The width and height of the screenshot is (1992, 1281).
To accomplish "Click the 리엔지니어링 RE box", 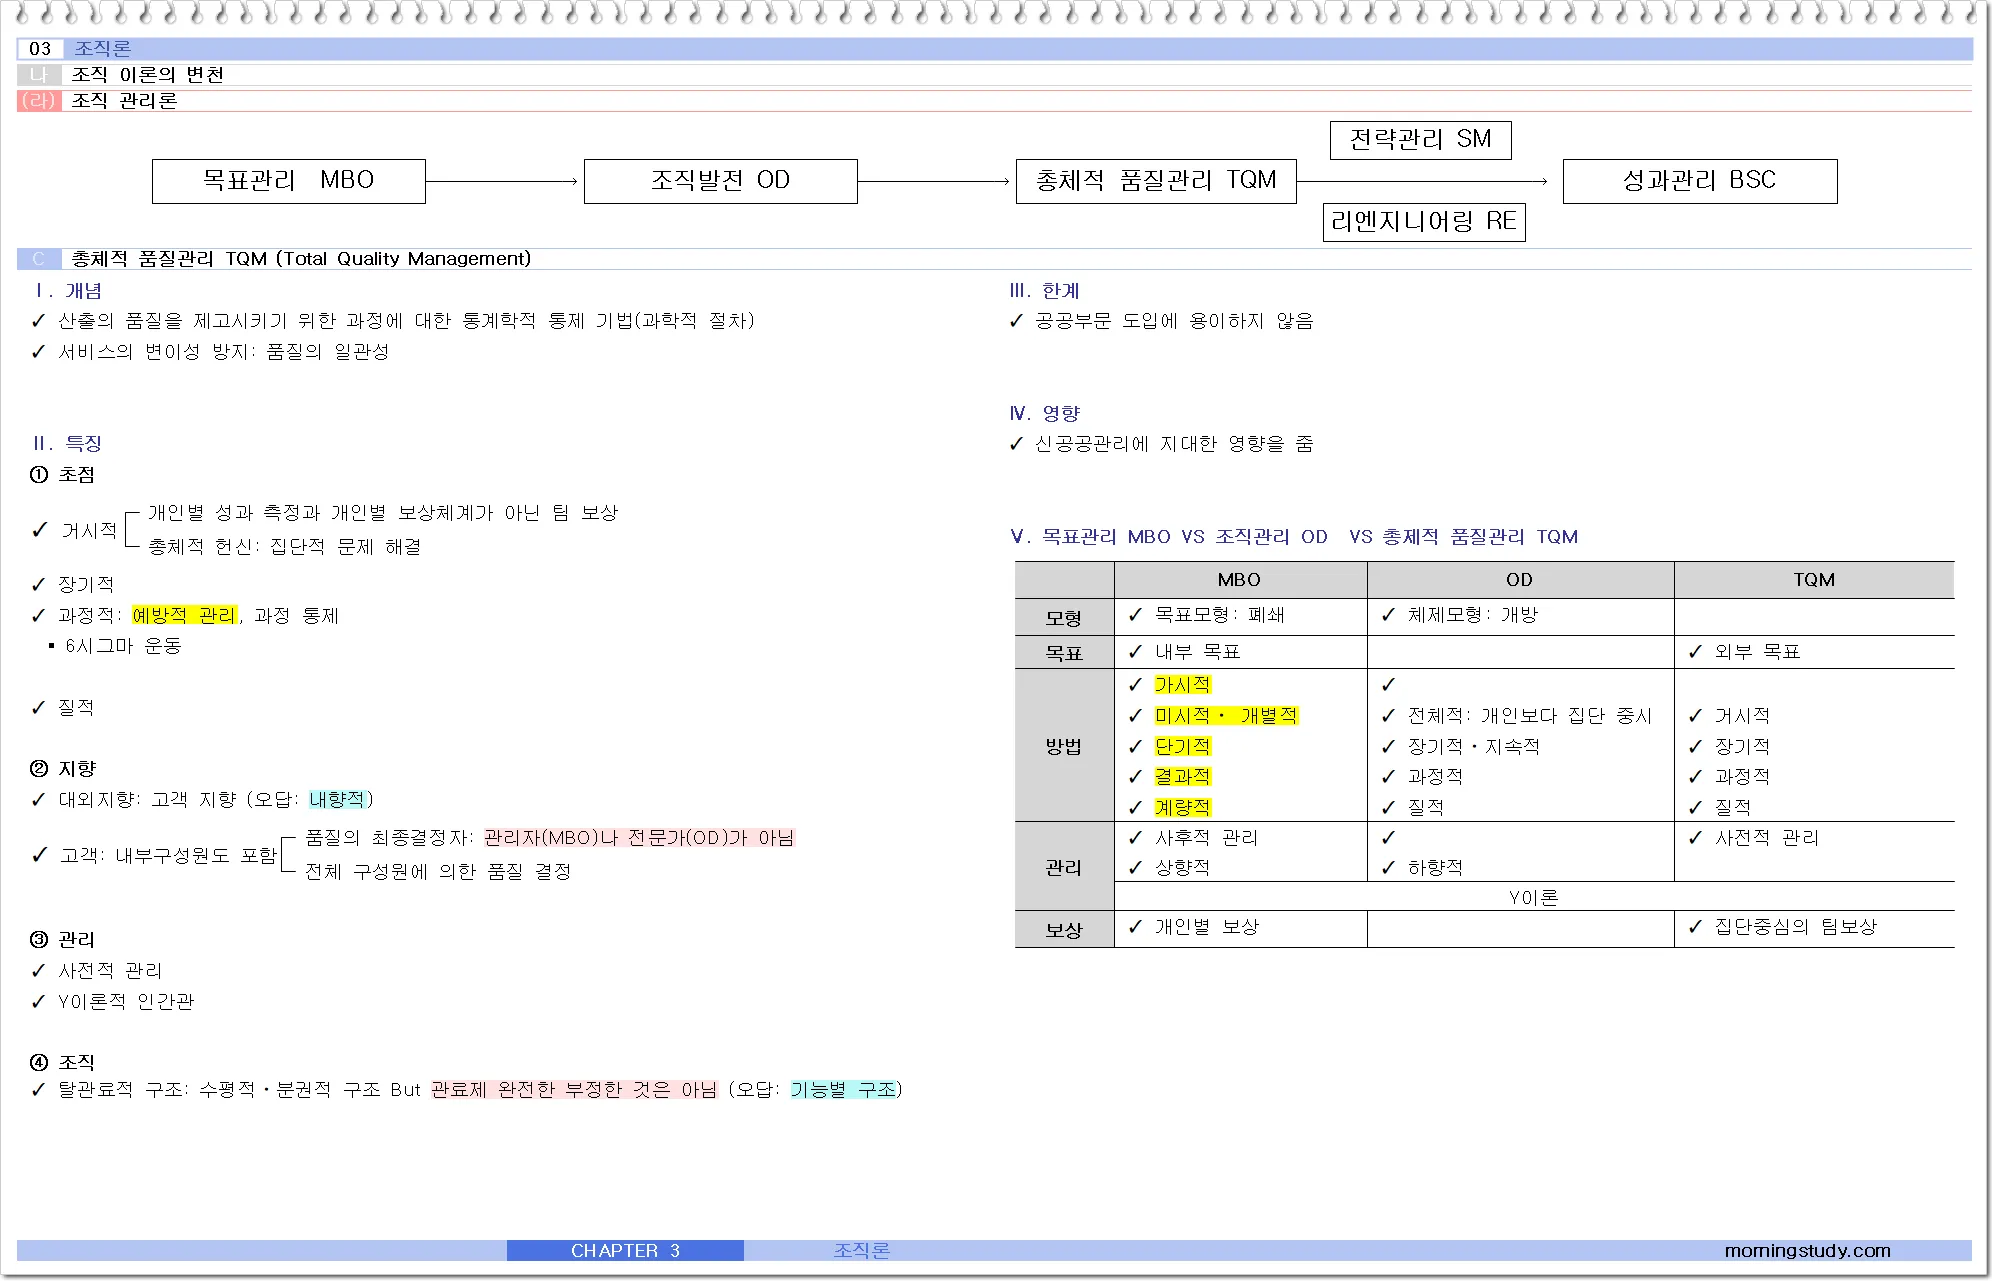I will [x=1424, y=222].
